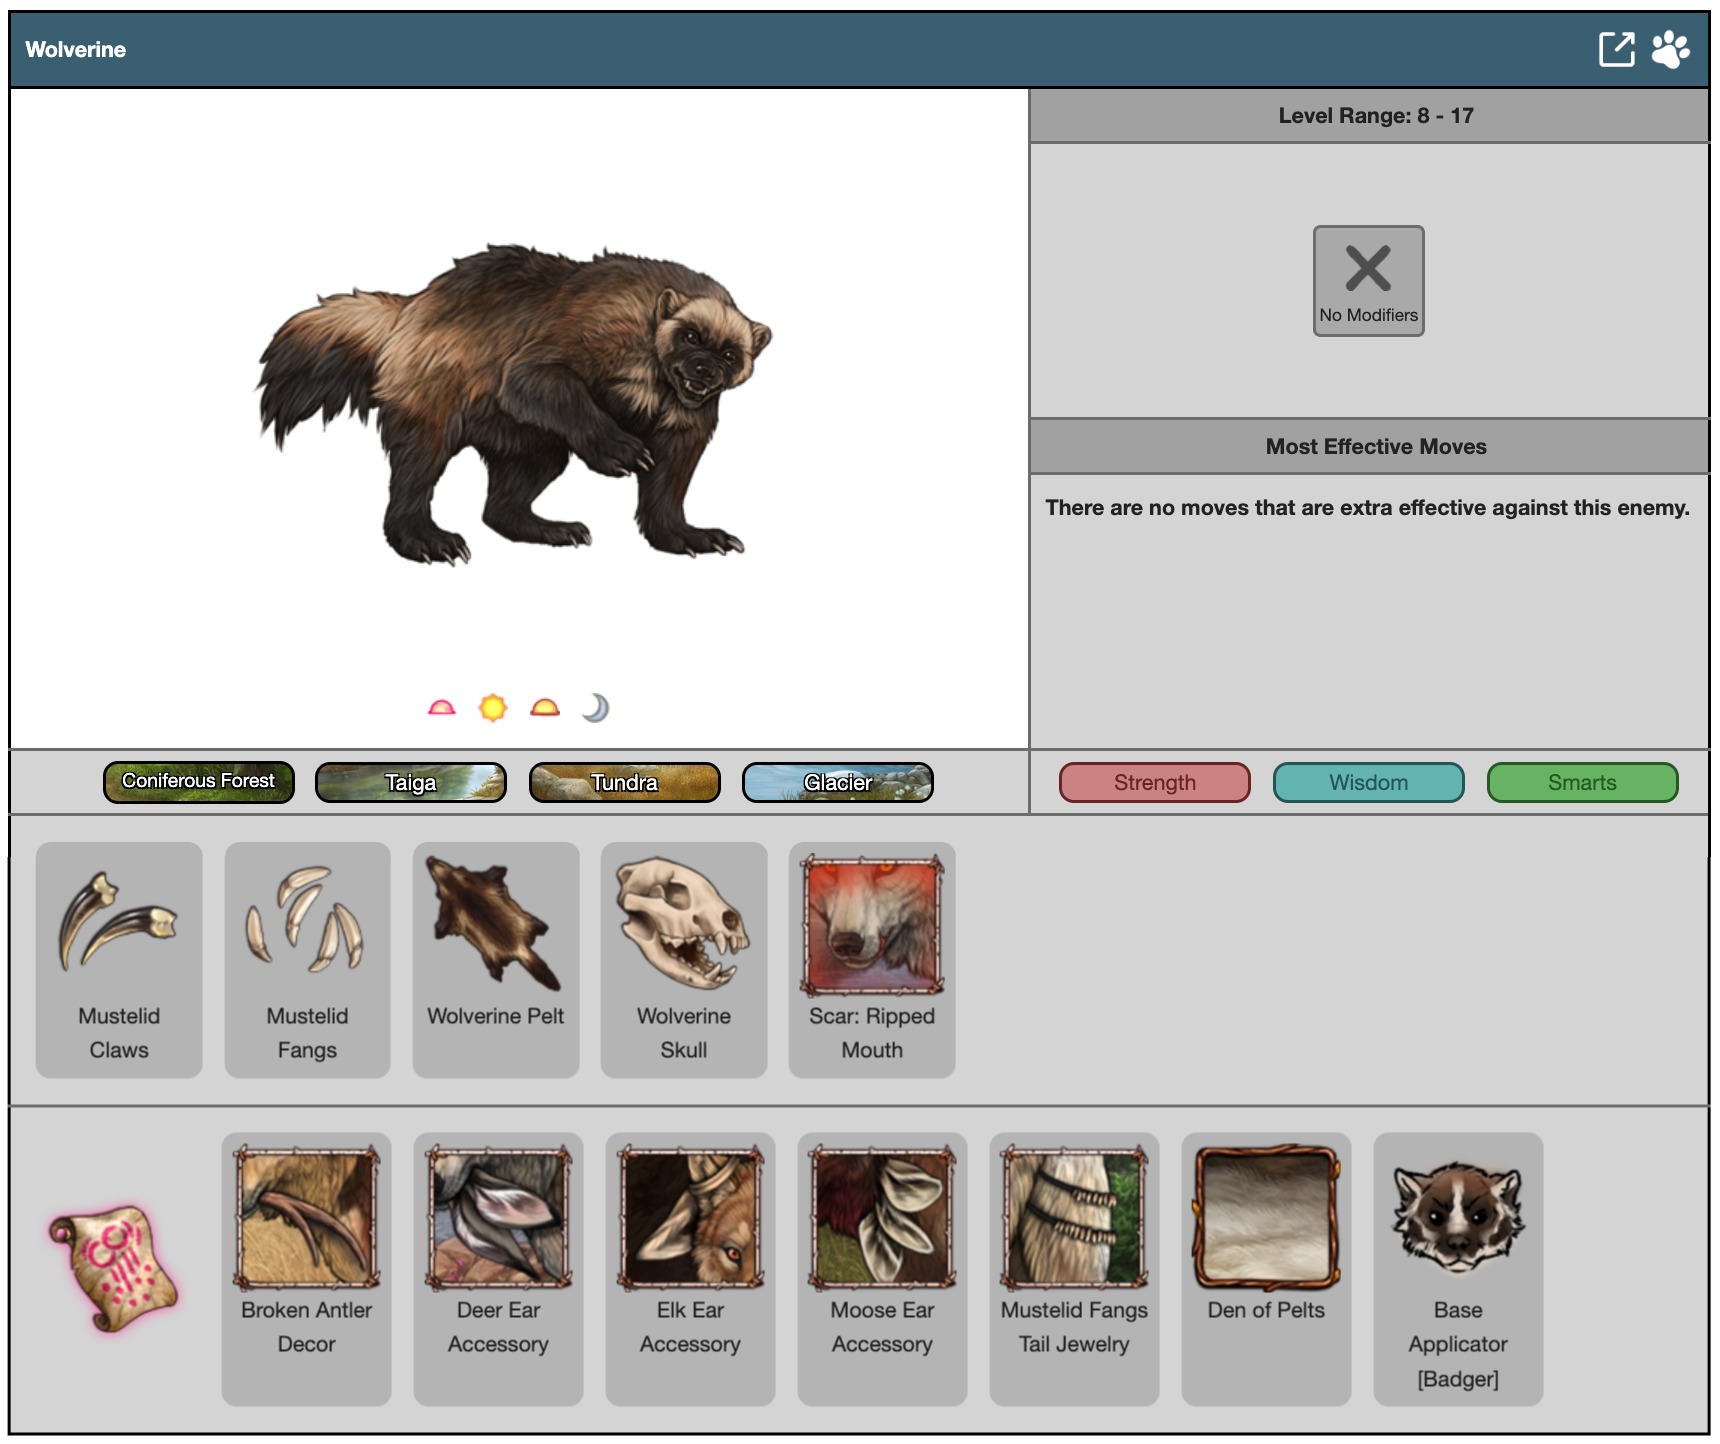The width and height of the screenshot is (1720, 1444).
Task: Click the green Smarts stat button
Action: pos(1582,782)
